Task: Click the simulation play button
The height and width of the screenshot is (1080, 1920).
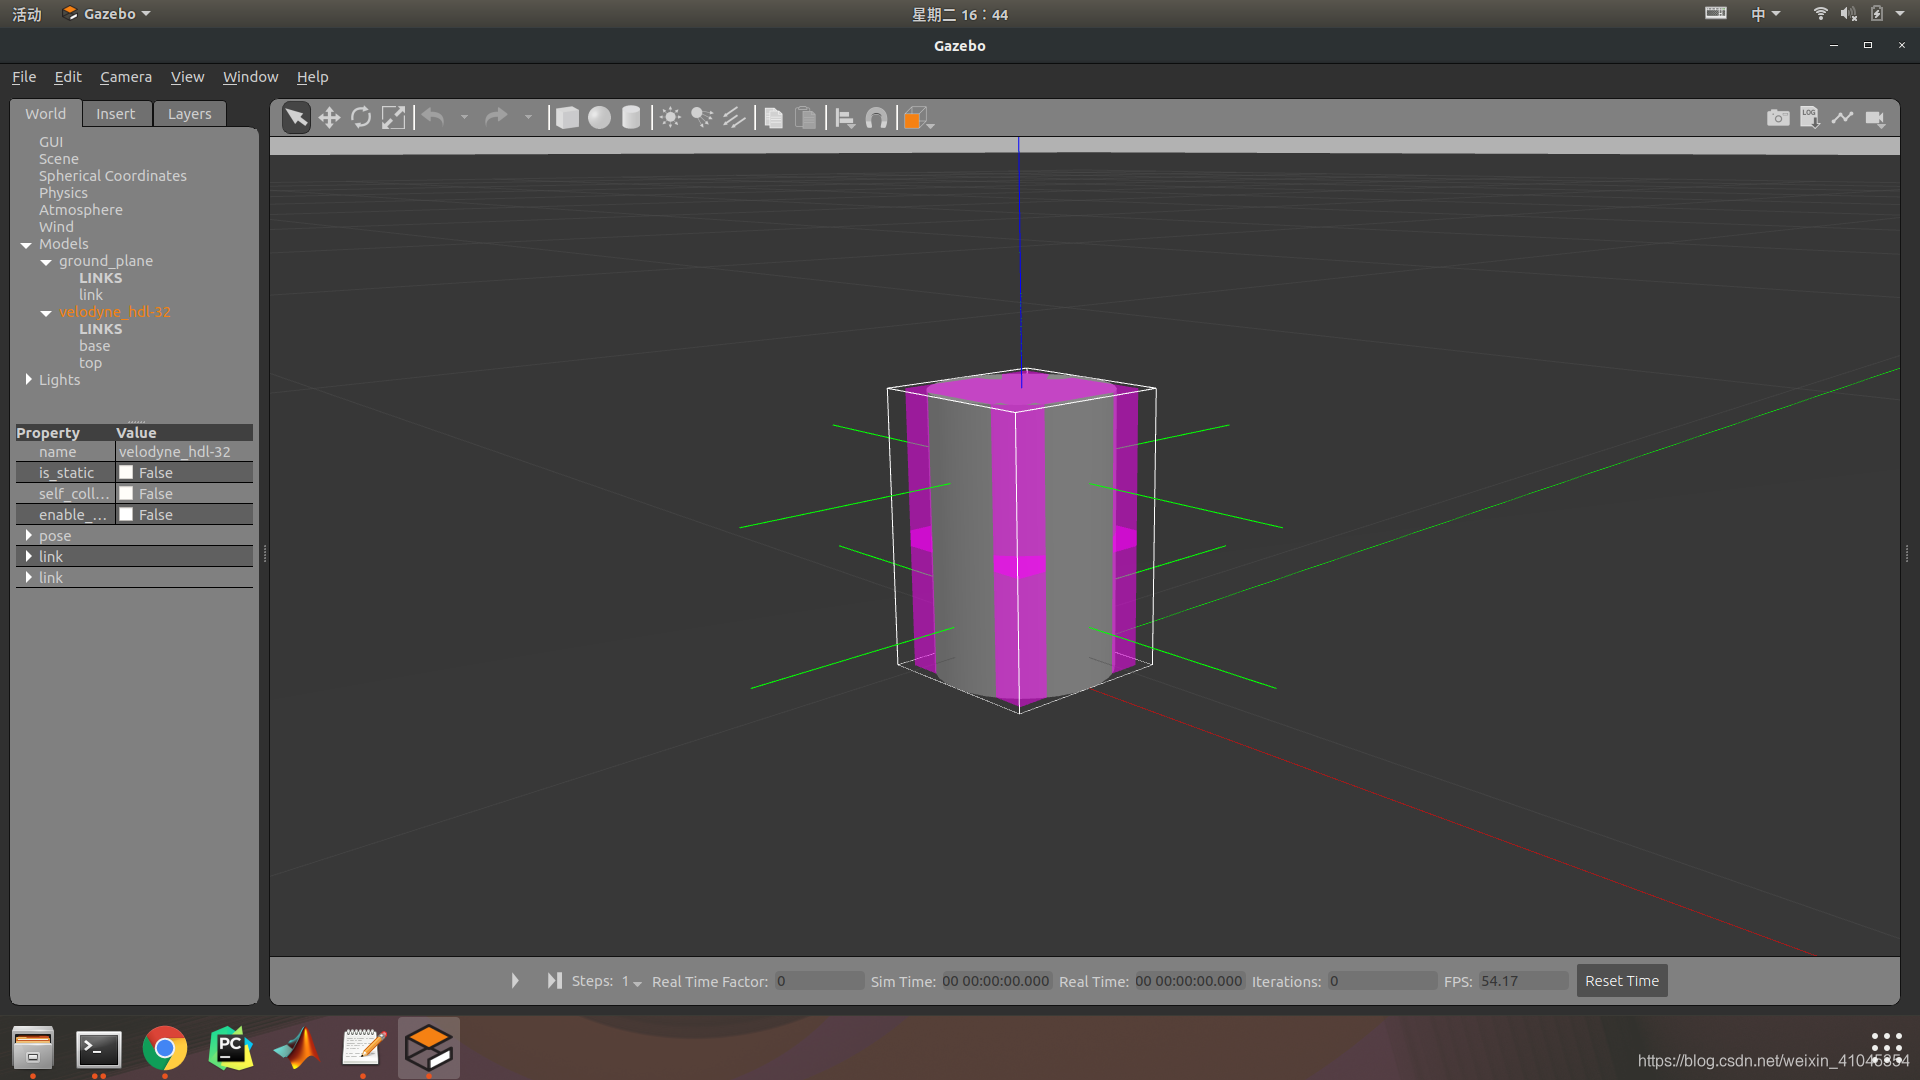Action: [513, 981]
